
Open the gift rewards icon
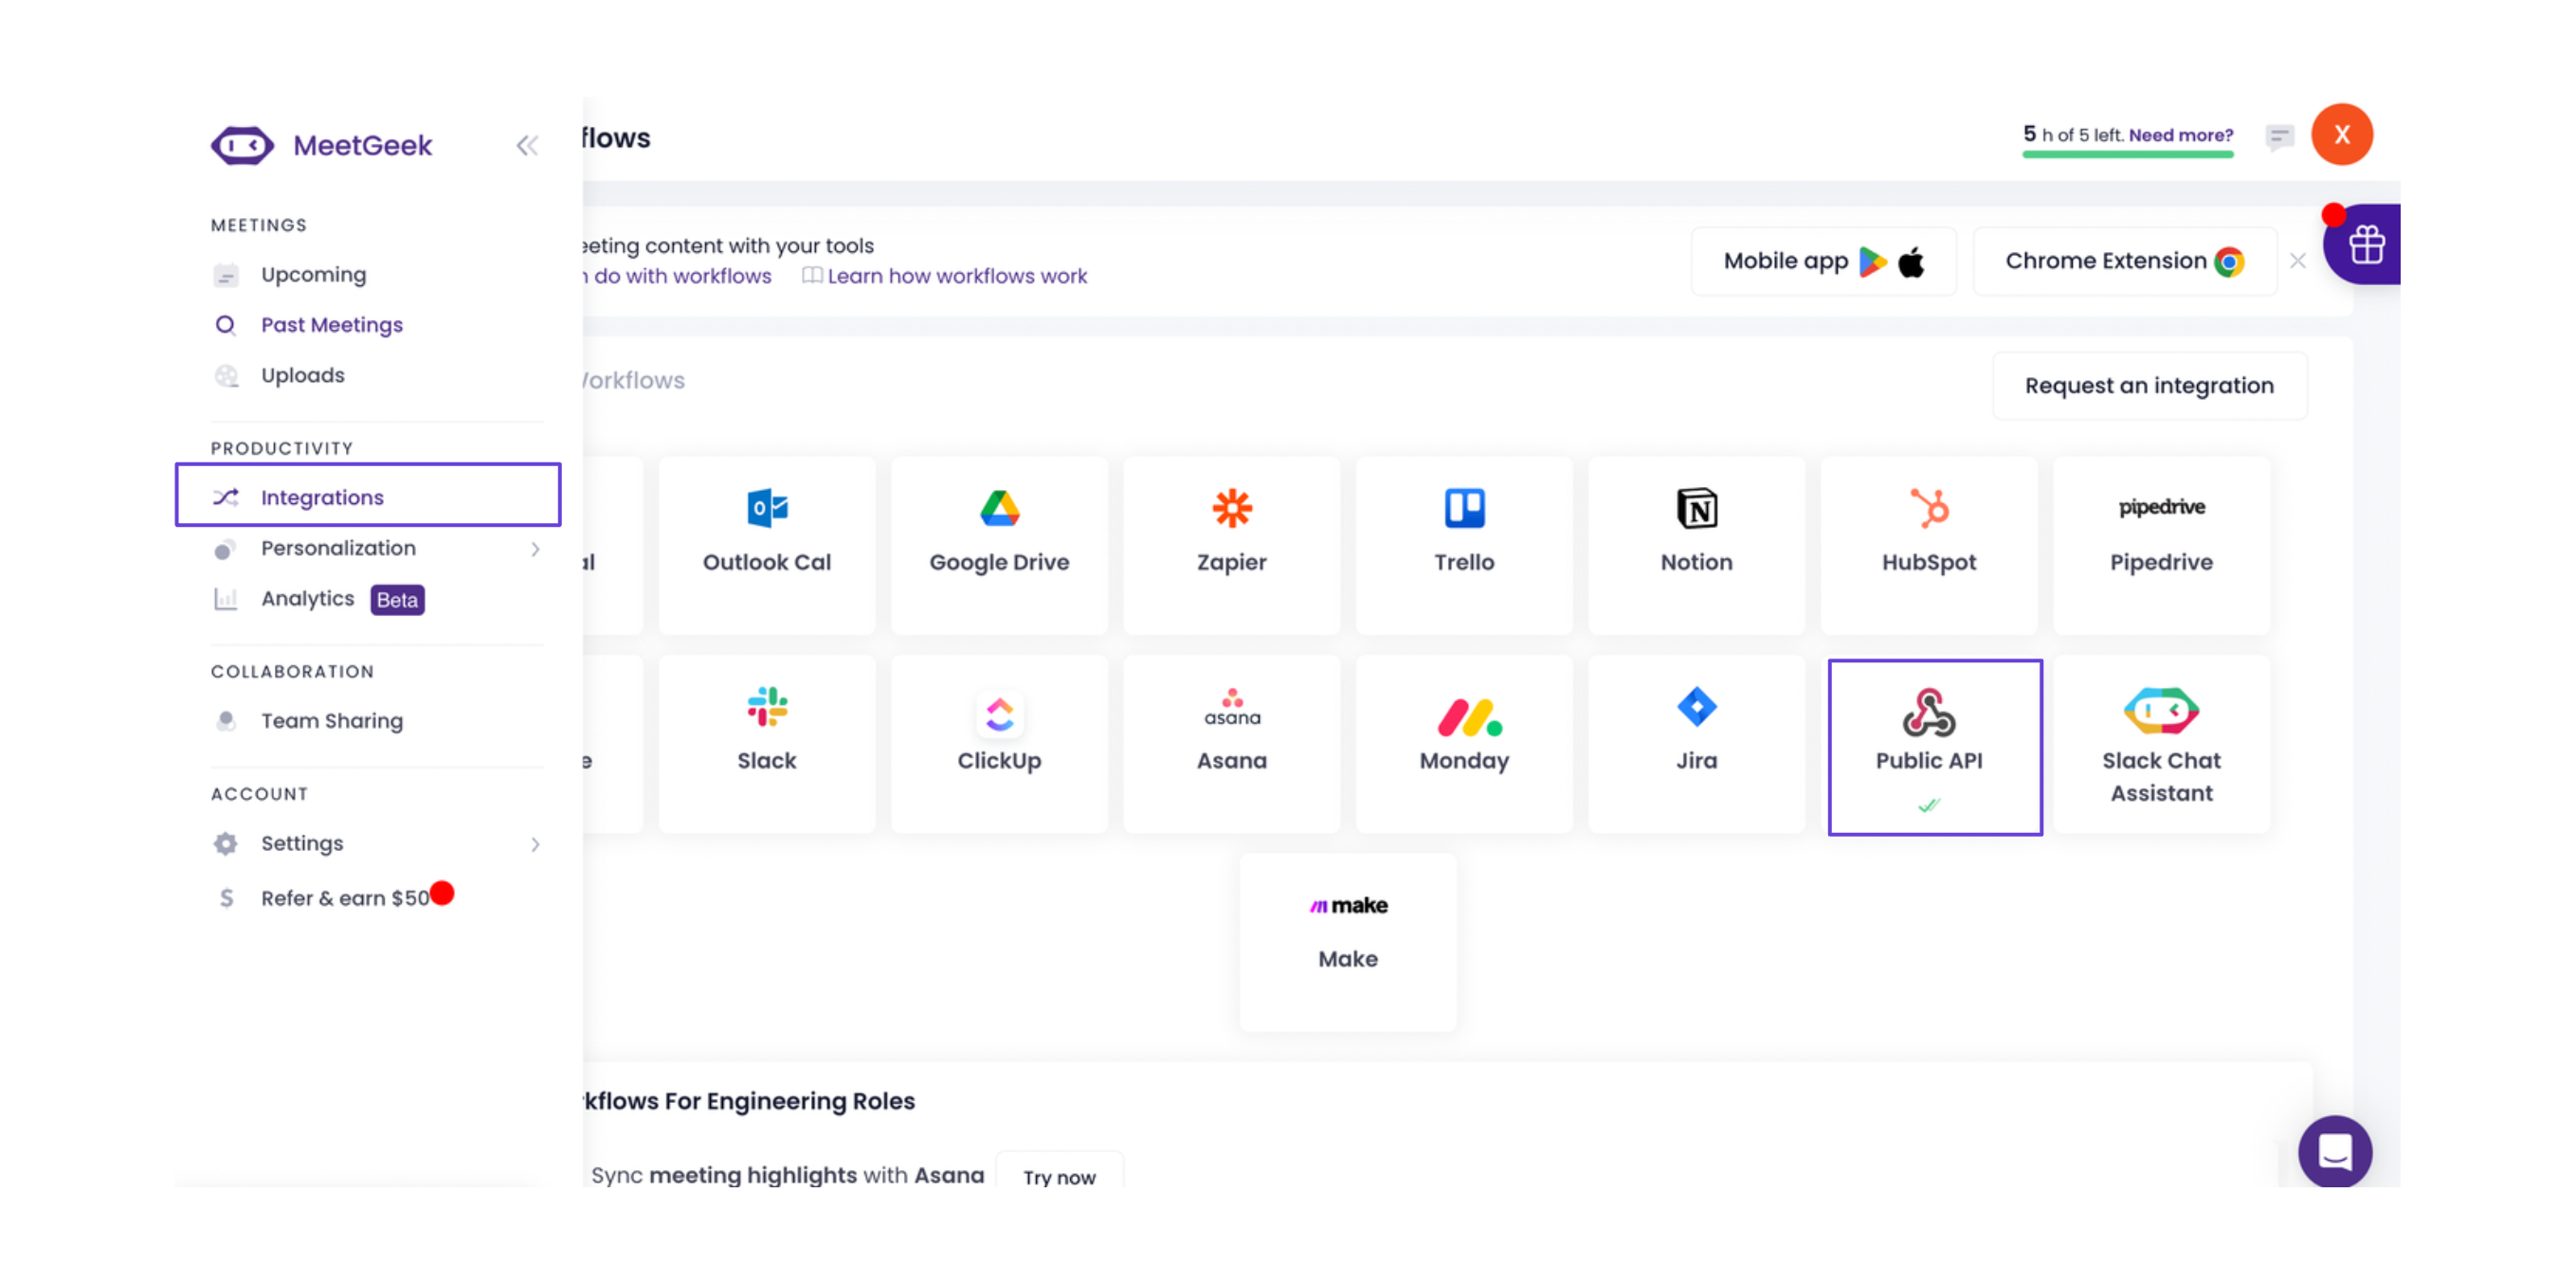pos(2365,245)
